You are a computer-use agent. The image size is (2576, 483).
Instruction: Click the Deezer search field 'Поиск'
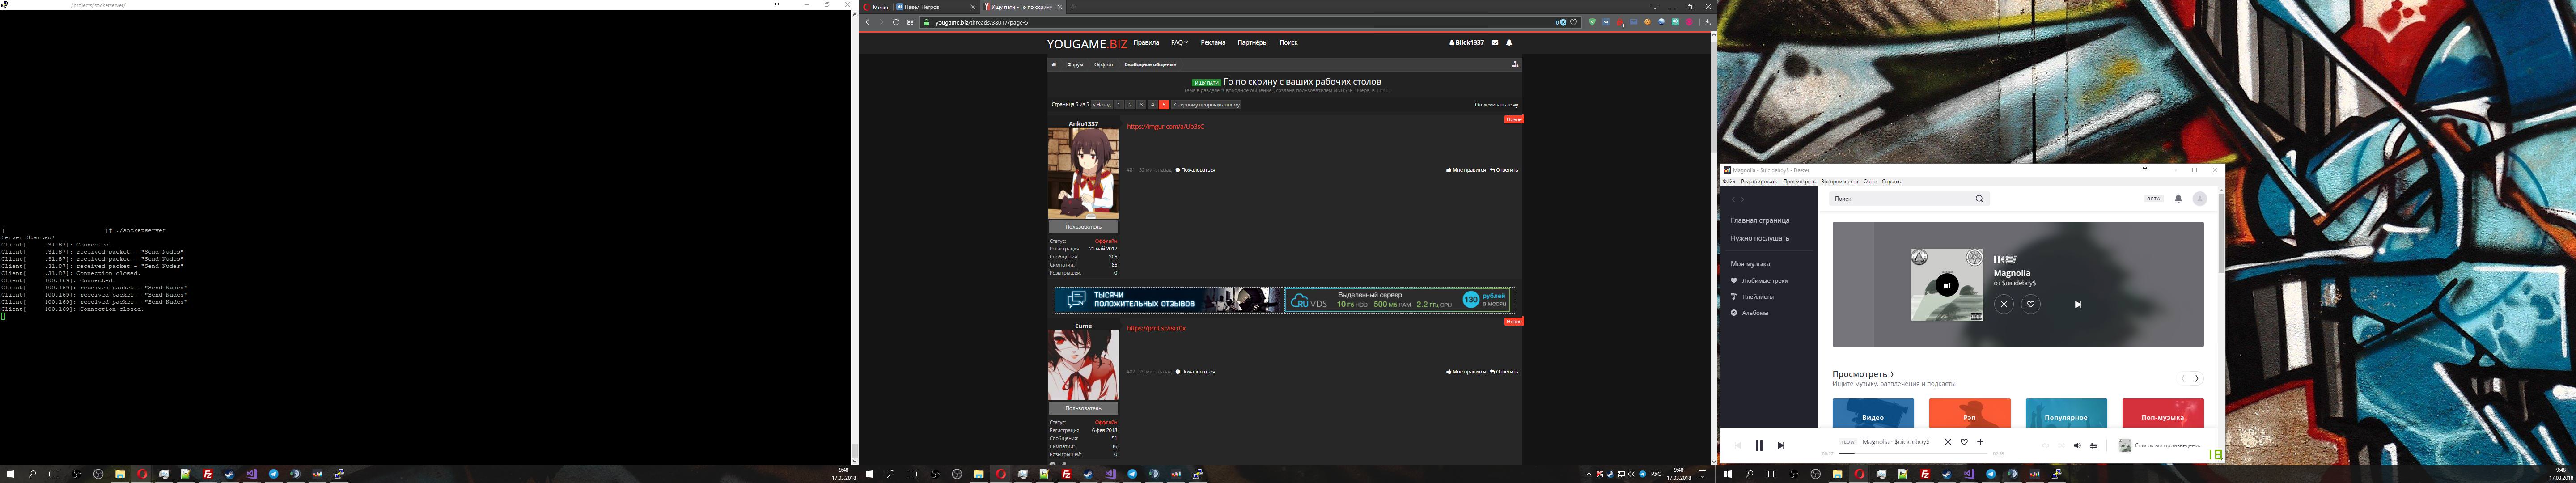(x=1910, y=199)
